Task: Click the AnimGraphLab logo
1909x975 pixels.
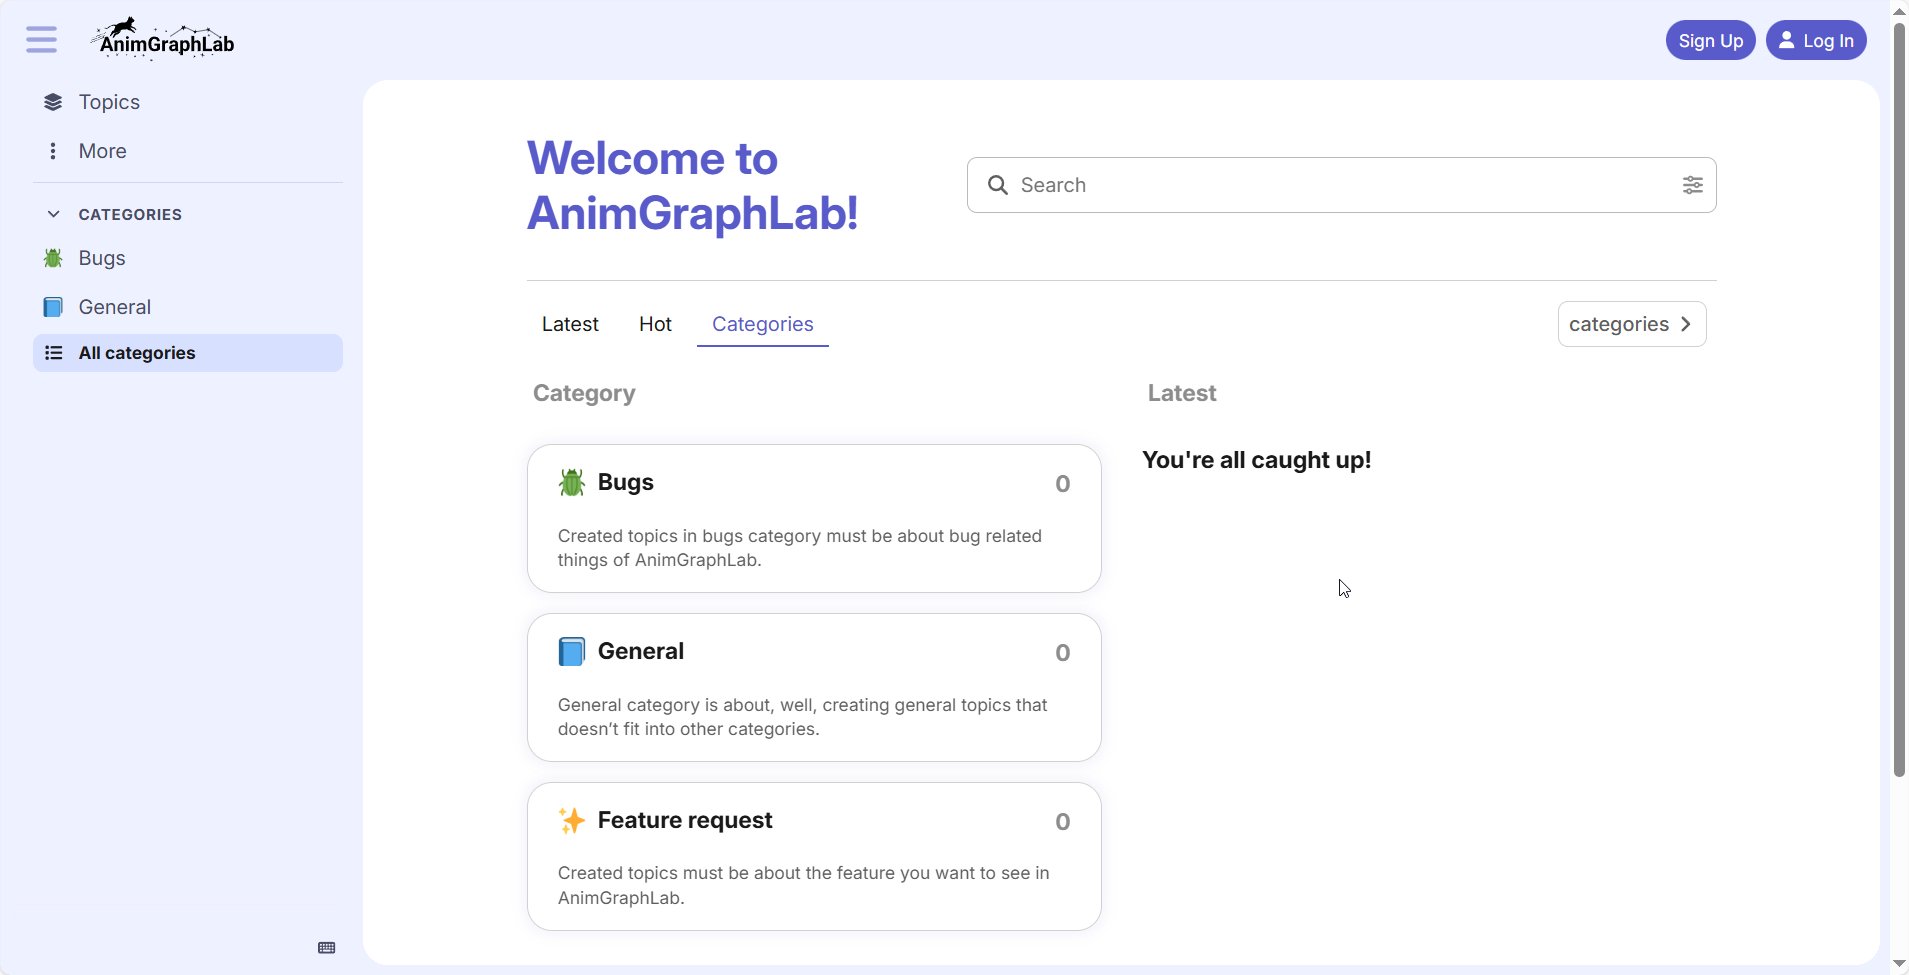Action: coord(165,40)
